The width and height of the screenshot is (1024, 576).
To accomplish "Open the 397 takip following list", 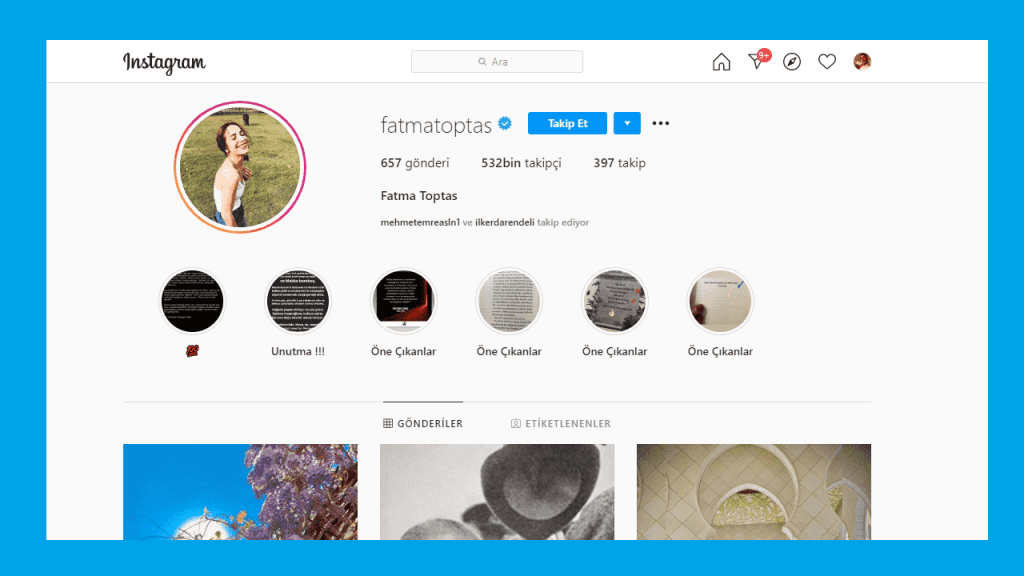I will pyautogui.click(x=619, y=163).
